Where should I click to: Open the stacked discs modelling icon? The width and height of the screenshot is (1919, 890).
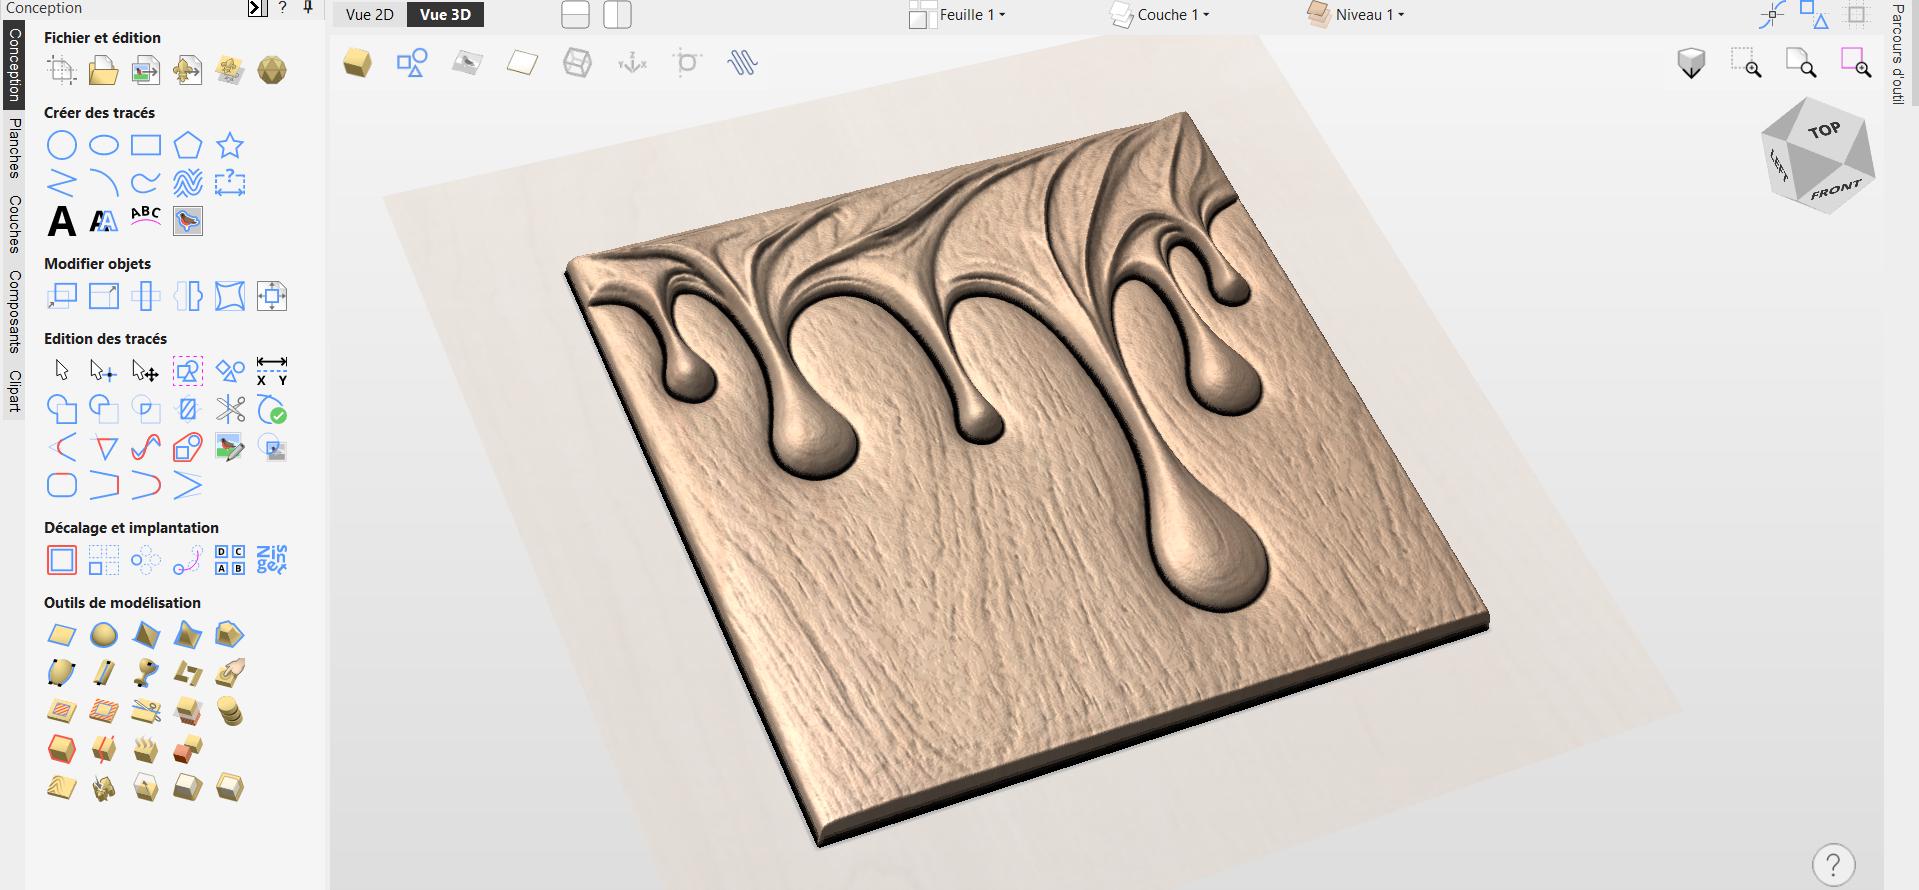coord(230,711)
